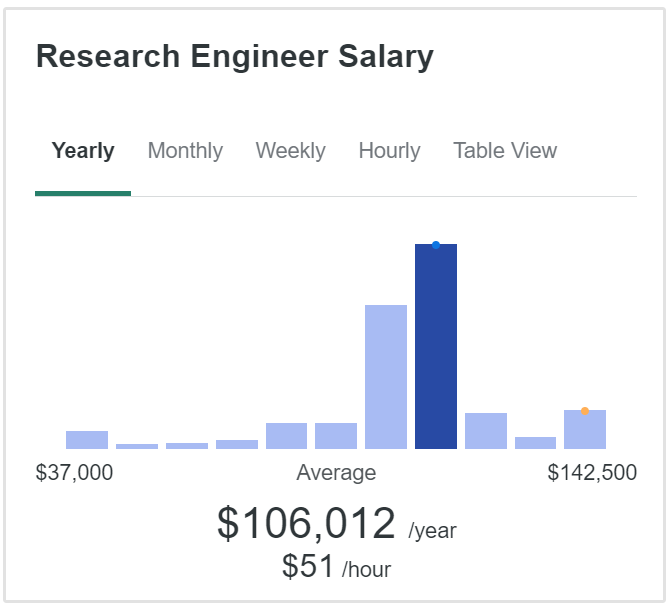
Task: Click the $106,012 yearly salary figure
Action: pyautogui.click(x=307, y=524)
